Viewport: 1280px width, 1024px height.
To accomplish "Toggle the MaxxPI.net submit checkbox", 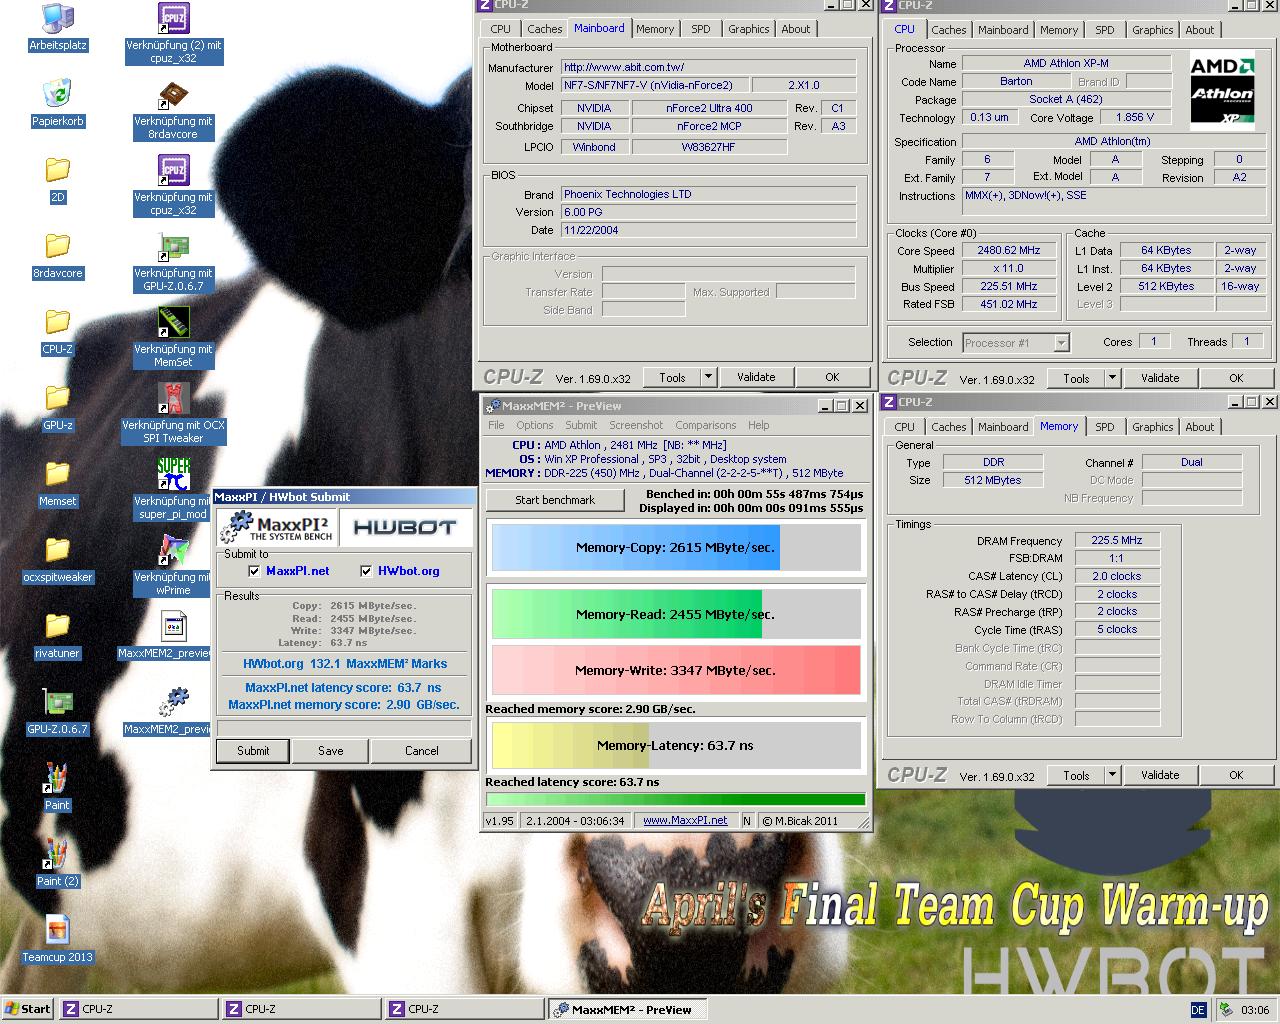I will tap(254, 571).
